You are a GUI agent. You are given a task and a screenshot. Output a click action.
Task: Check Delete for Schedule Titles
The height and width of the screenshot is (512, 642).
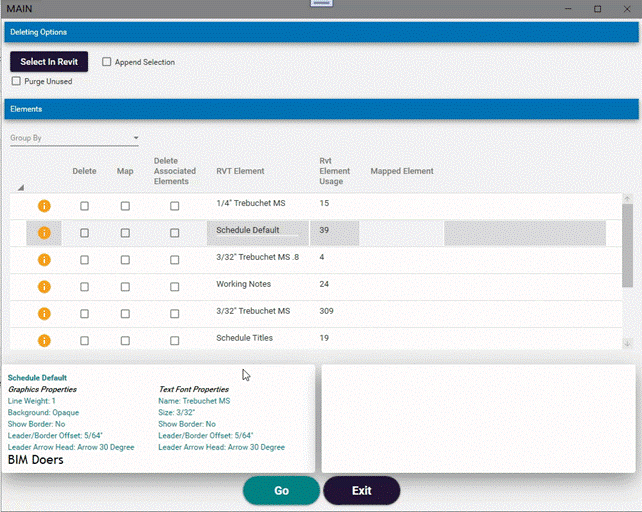coord(84,340)
